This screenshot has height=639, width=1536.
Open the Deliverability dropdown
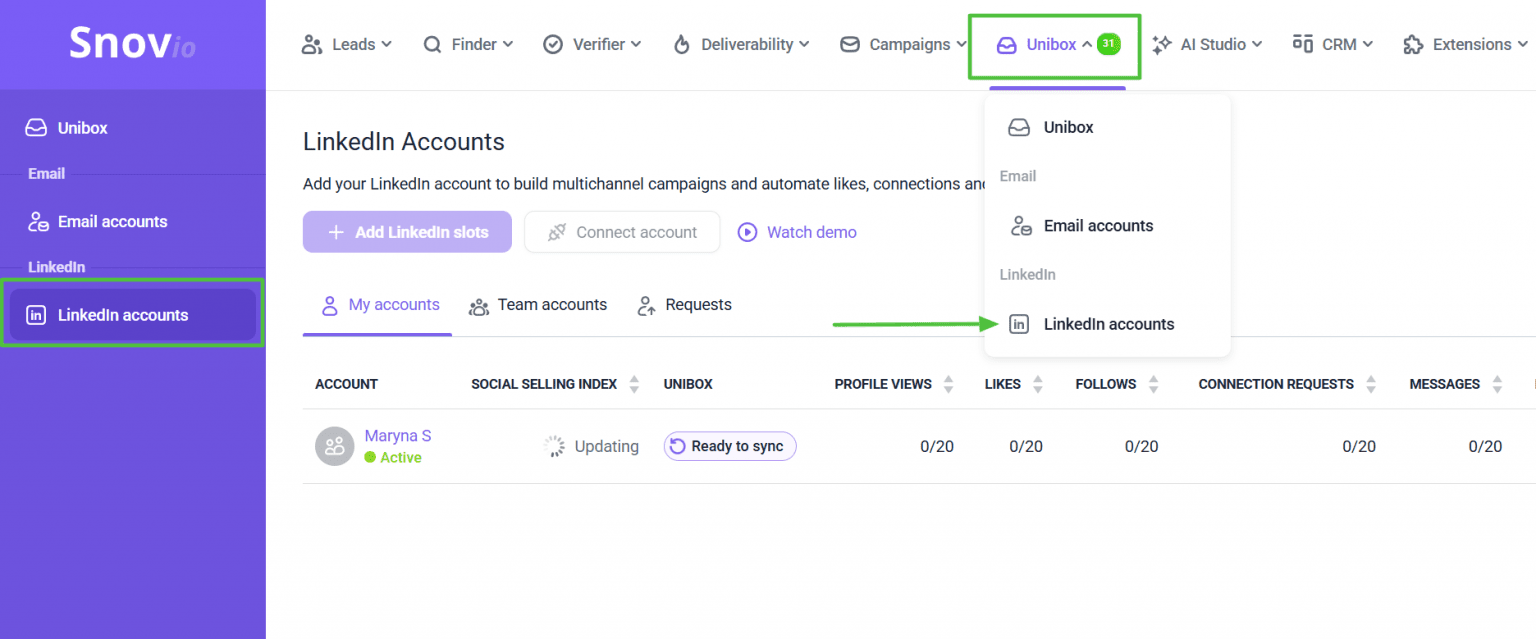[745, 44]
